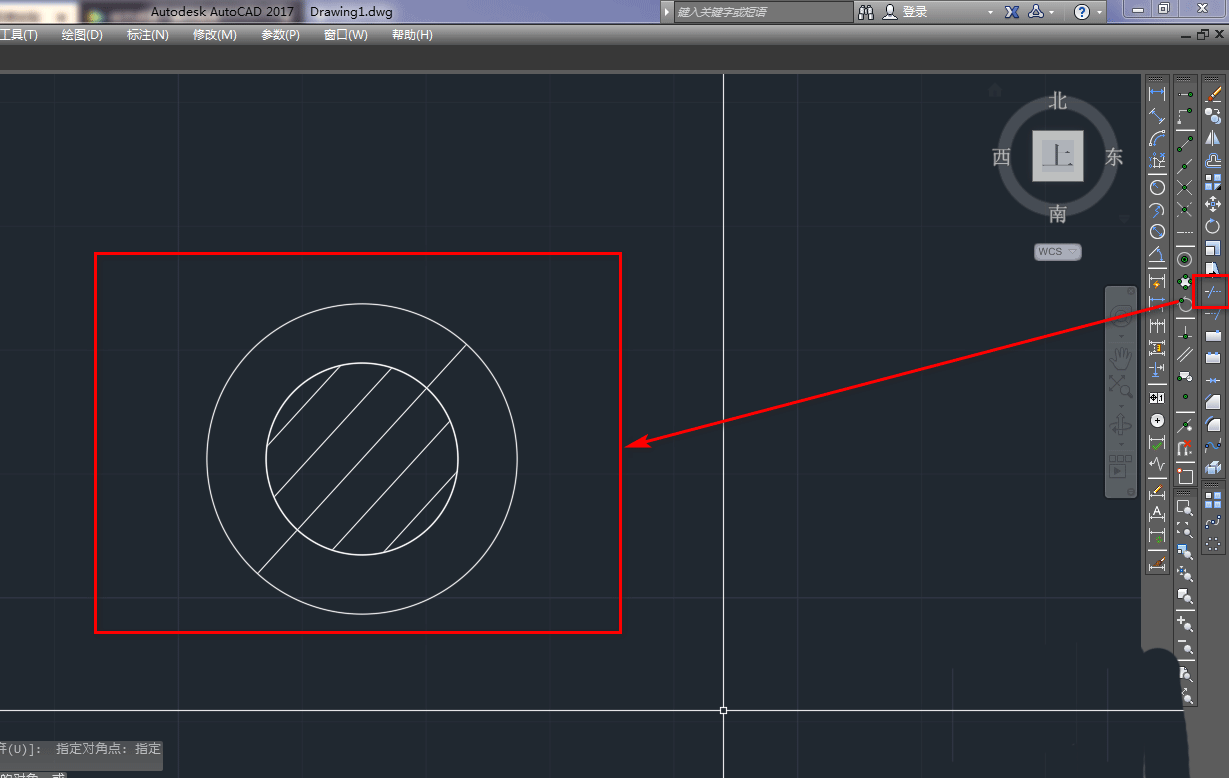Choose the Arc Length dimension tool
This screenshot has width=1229, height=778.
coord(1157,138)
